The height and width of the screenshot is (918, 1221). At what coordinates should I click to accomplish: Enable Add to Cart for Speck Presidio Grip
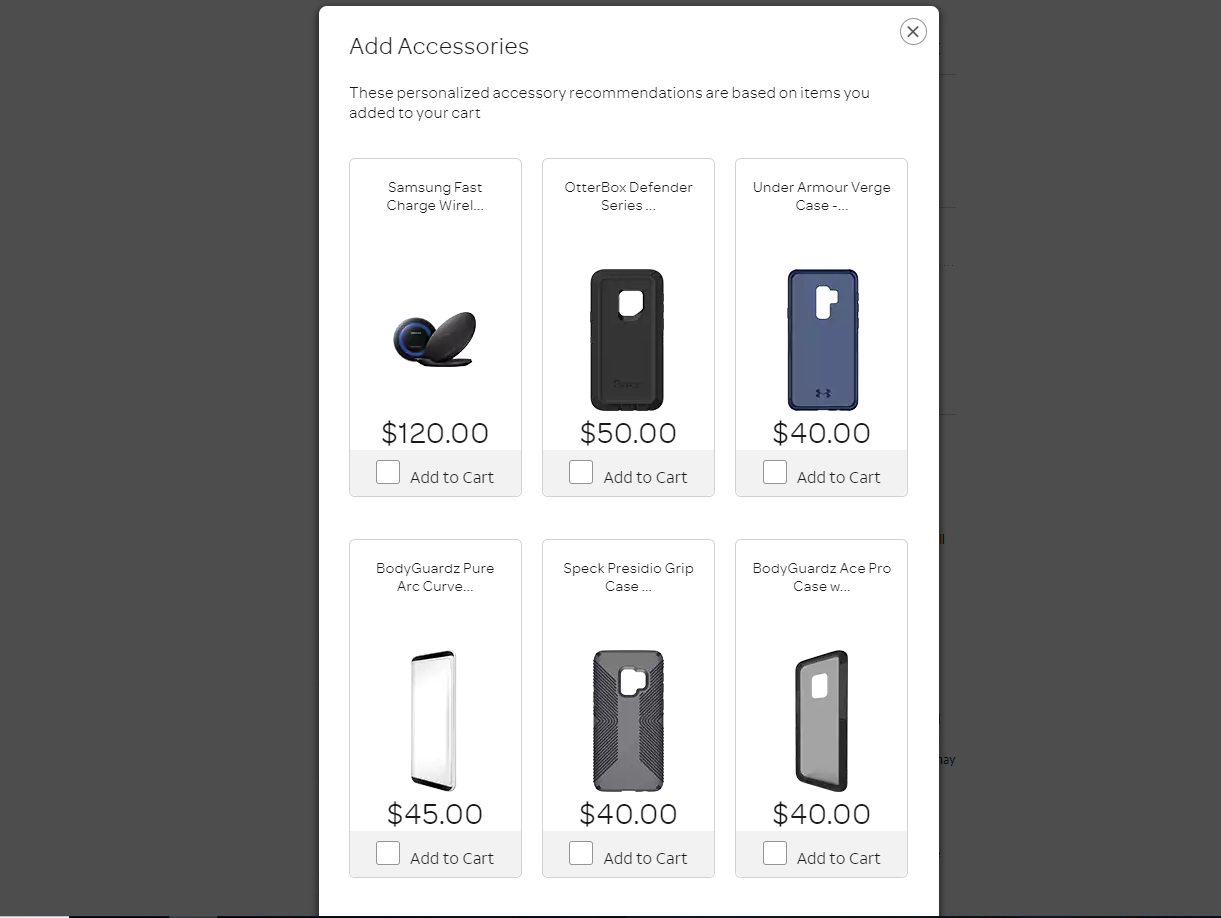click(581, 853)
